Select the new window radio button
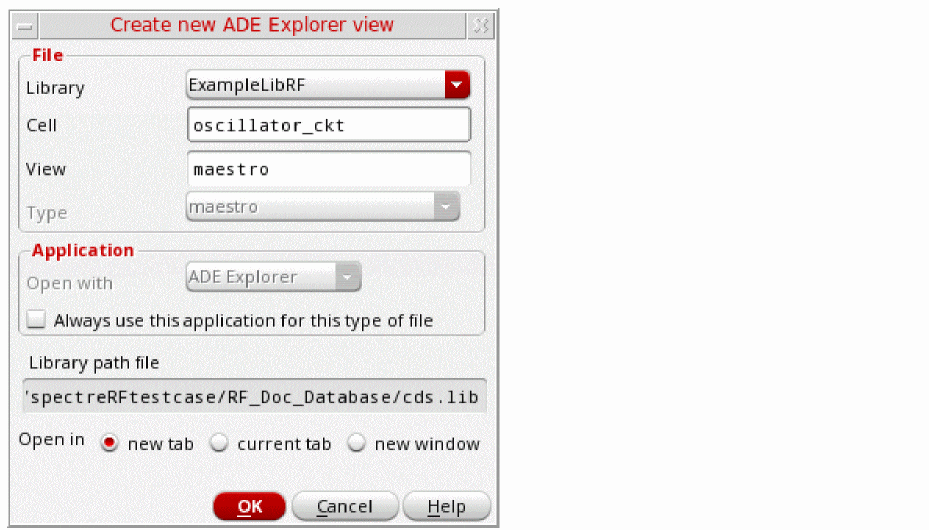This screenshot has height=530, width=929. coord(356,443)
